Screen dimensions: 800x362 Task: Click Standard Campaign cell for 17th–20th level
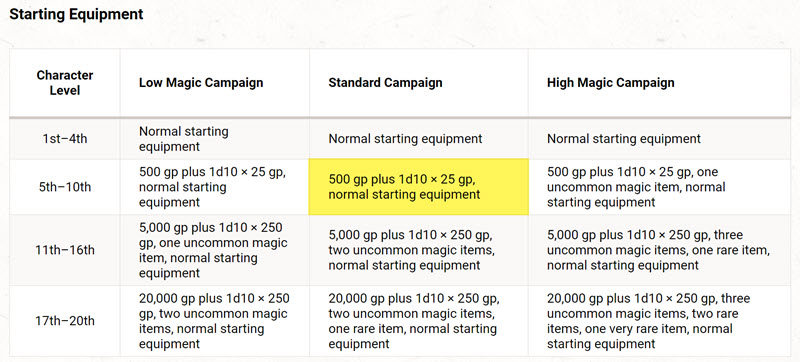click(x=419, y=321)
